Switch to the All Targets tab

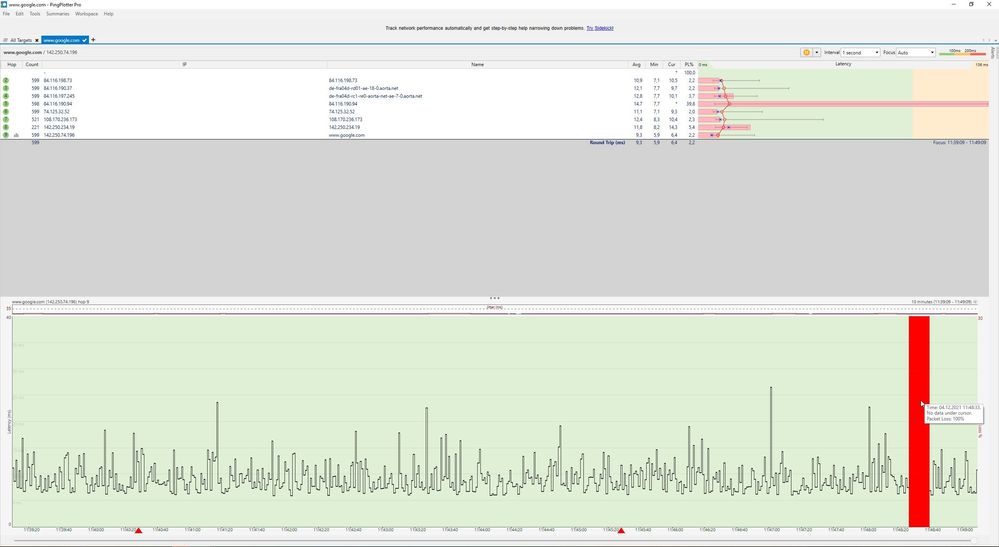(x=20, y=40)
